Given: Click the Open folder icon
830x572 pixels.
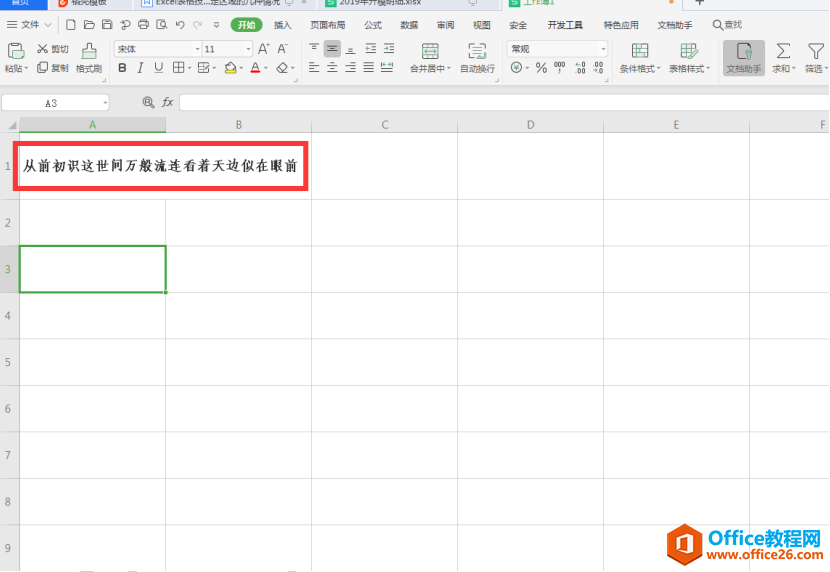Looking at the screenshot, I should pos(89,24).
